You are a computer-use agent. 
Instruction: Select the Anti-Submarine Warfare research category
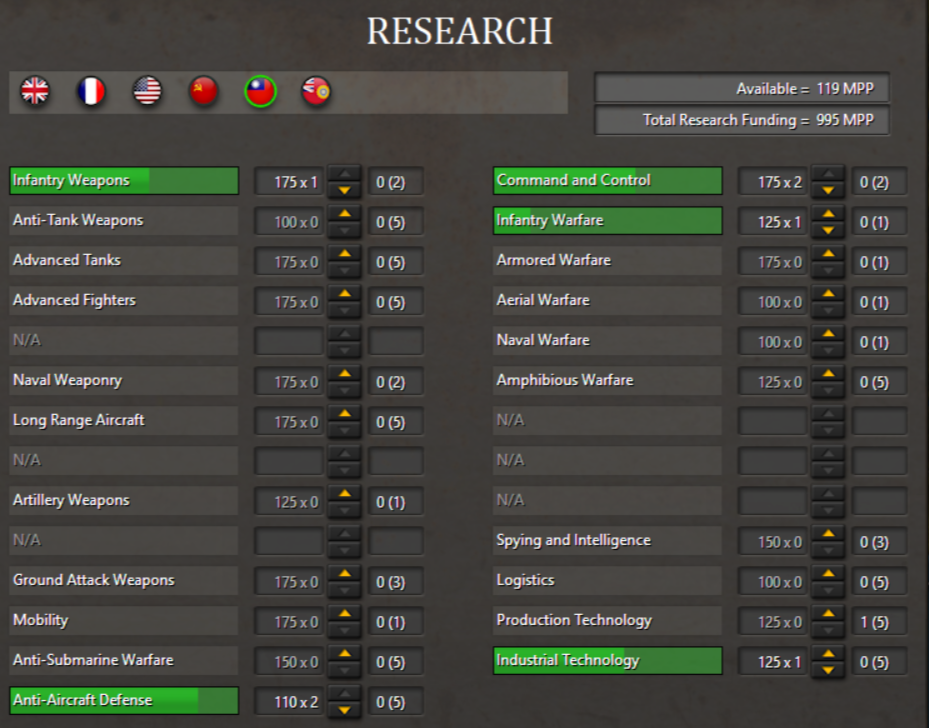tap(124, 660)
